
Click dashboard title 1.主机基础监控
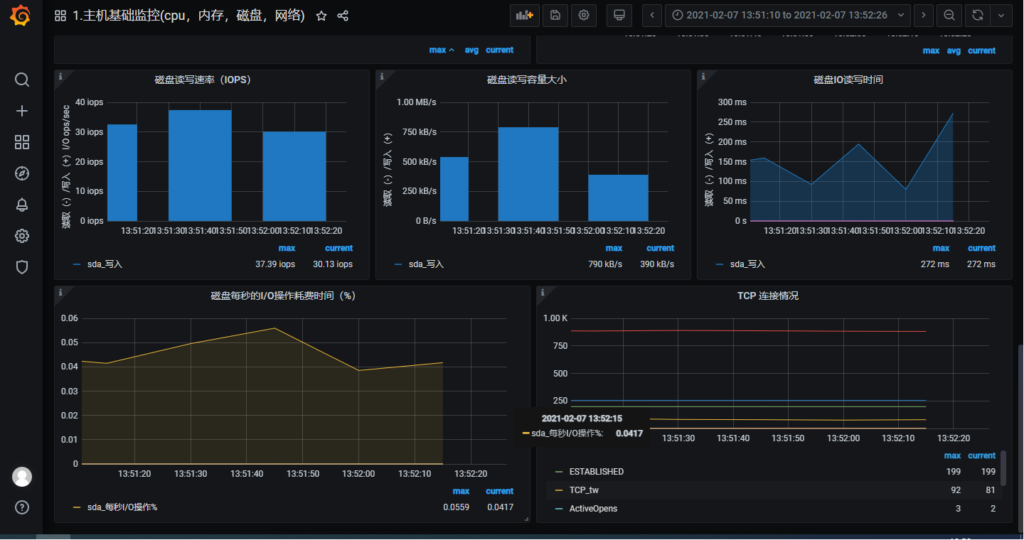point(188,16)
